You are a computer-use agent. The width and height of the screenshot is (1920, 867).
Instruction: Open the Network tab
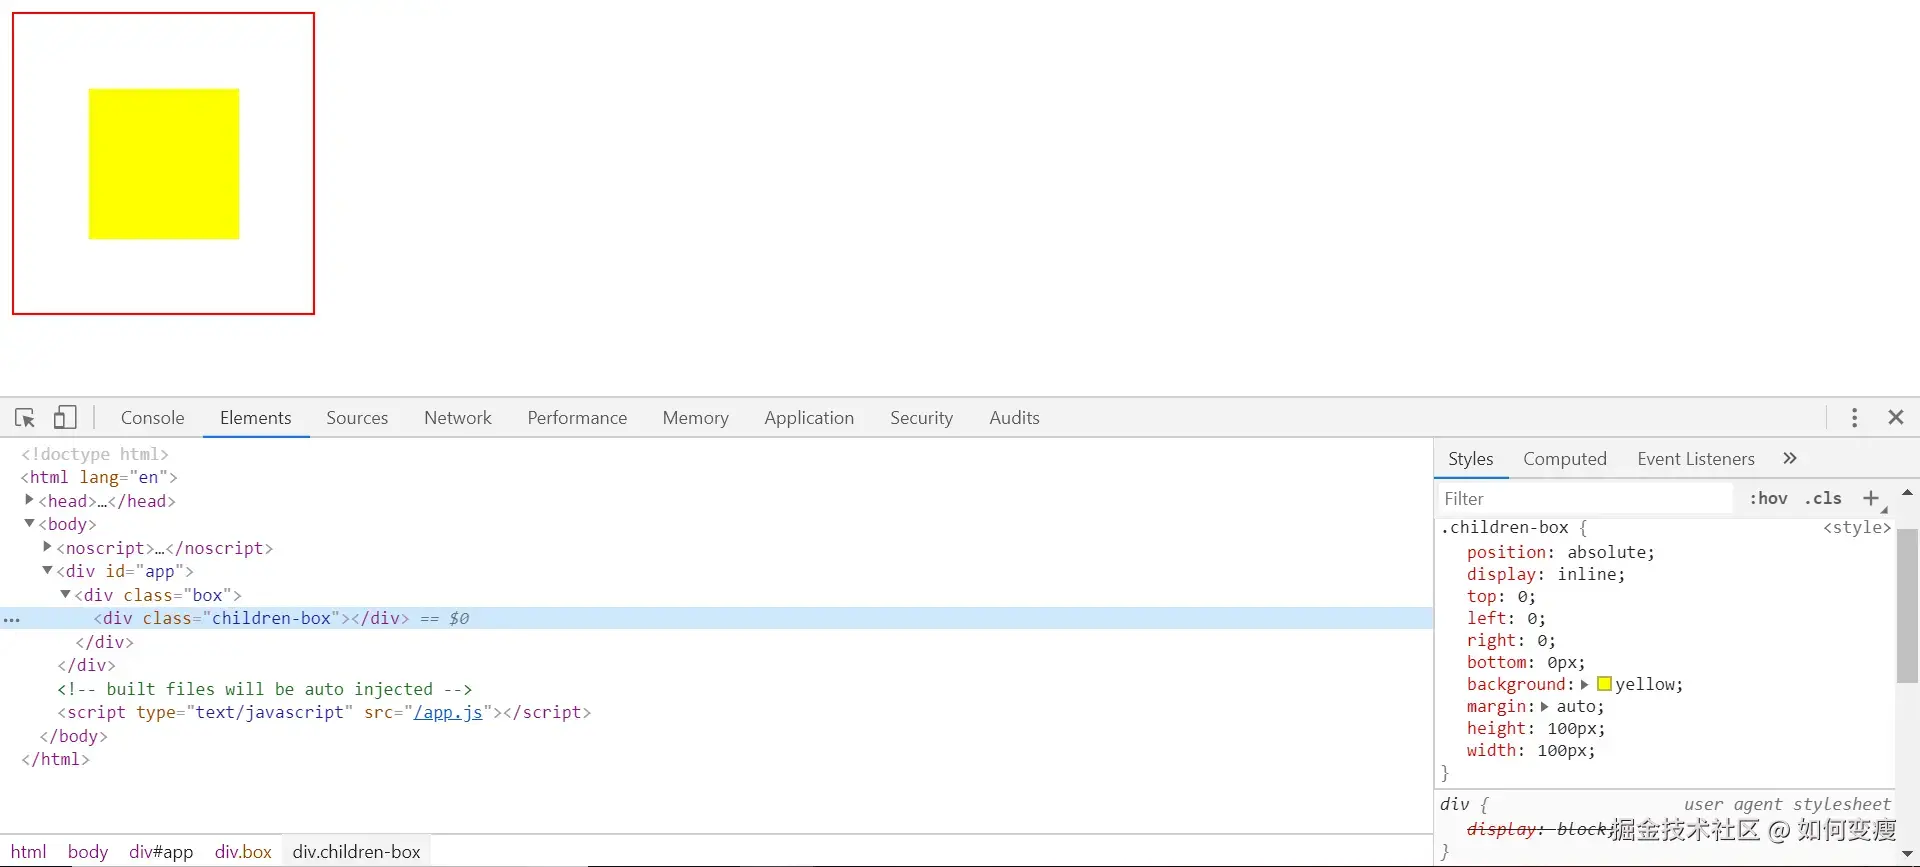coord(458,418)
